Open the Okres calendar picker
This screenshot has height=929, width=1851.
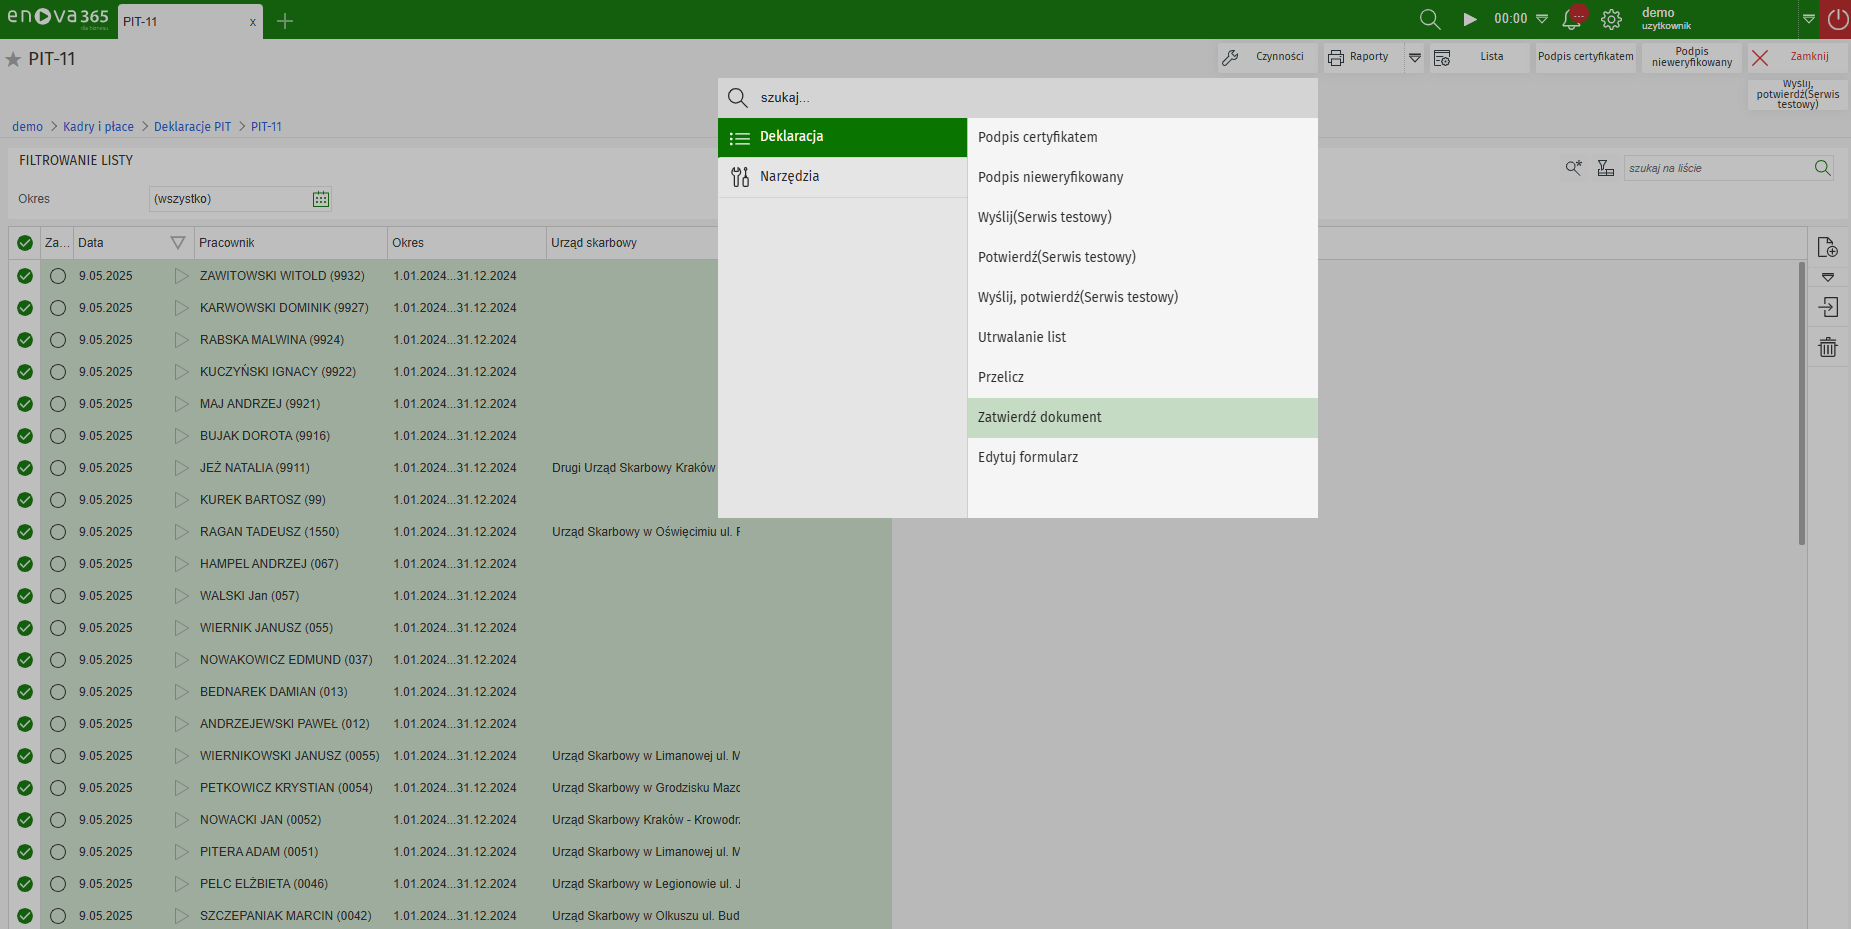pos(321,199)
